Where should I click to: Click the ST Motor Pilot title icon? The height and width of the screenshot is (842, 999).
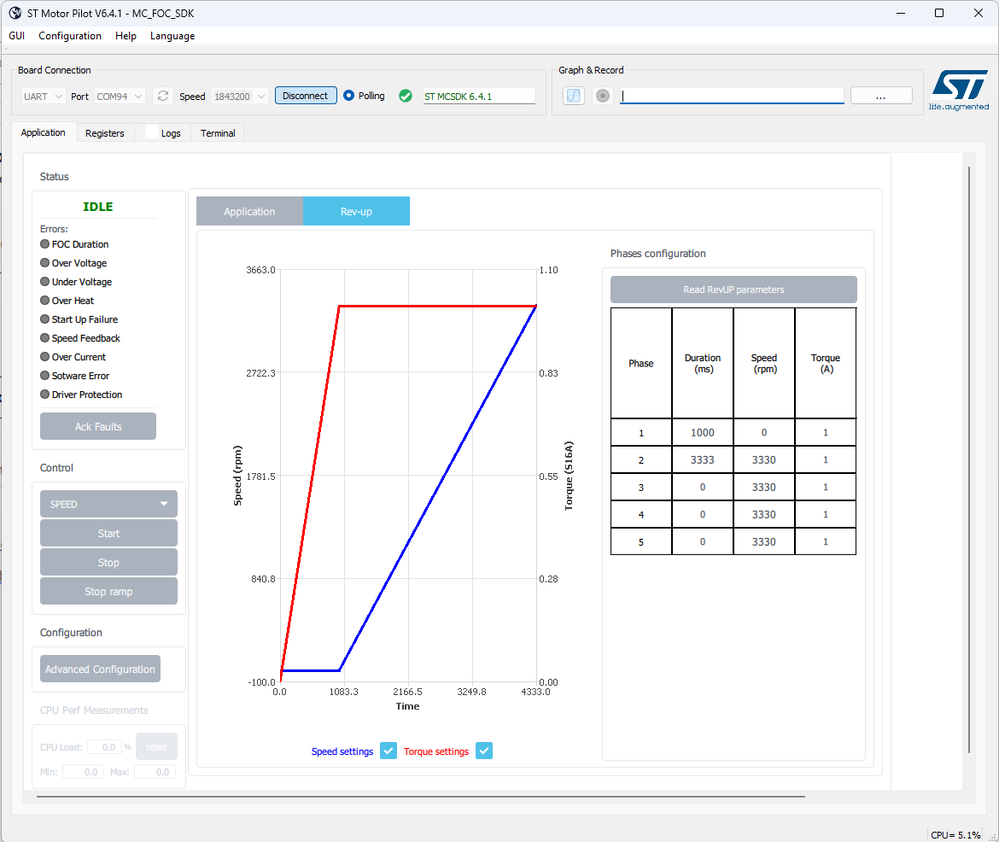click(15, 13)
